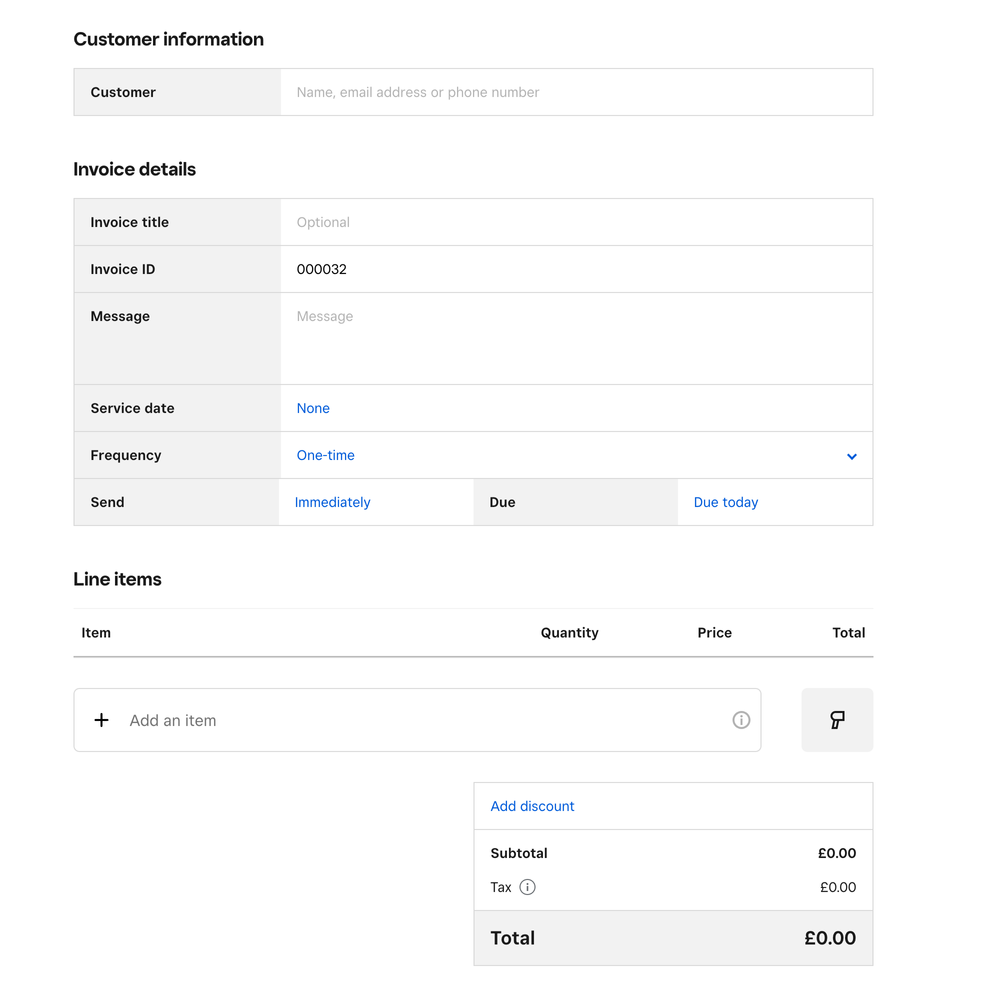Open the Send Immediately option
Viewport: 999px width, 984px height.
pos(333,502)
